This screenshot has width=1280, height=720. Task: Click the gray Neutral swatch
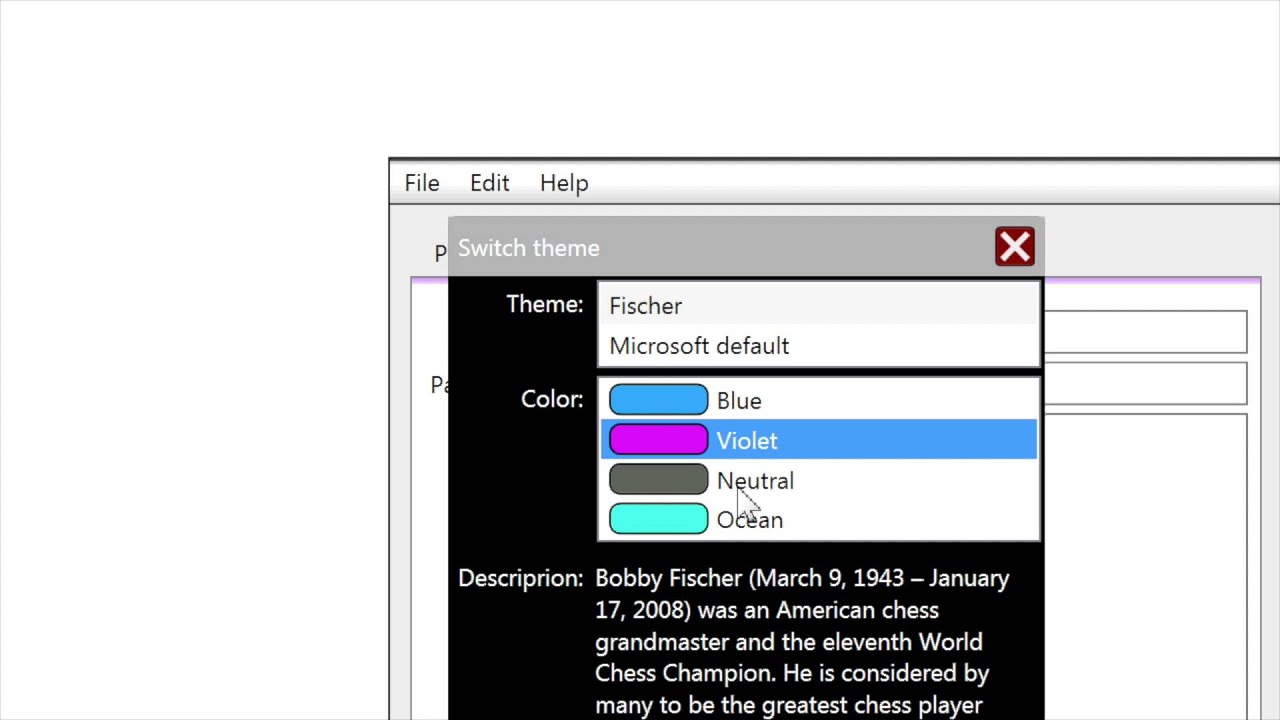point(658,480)
